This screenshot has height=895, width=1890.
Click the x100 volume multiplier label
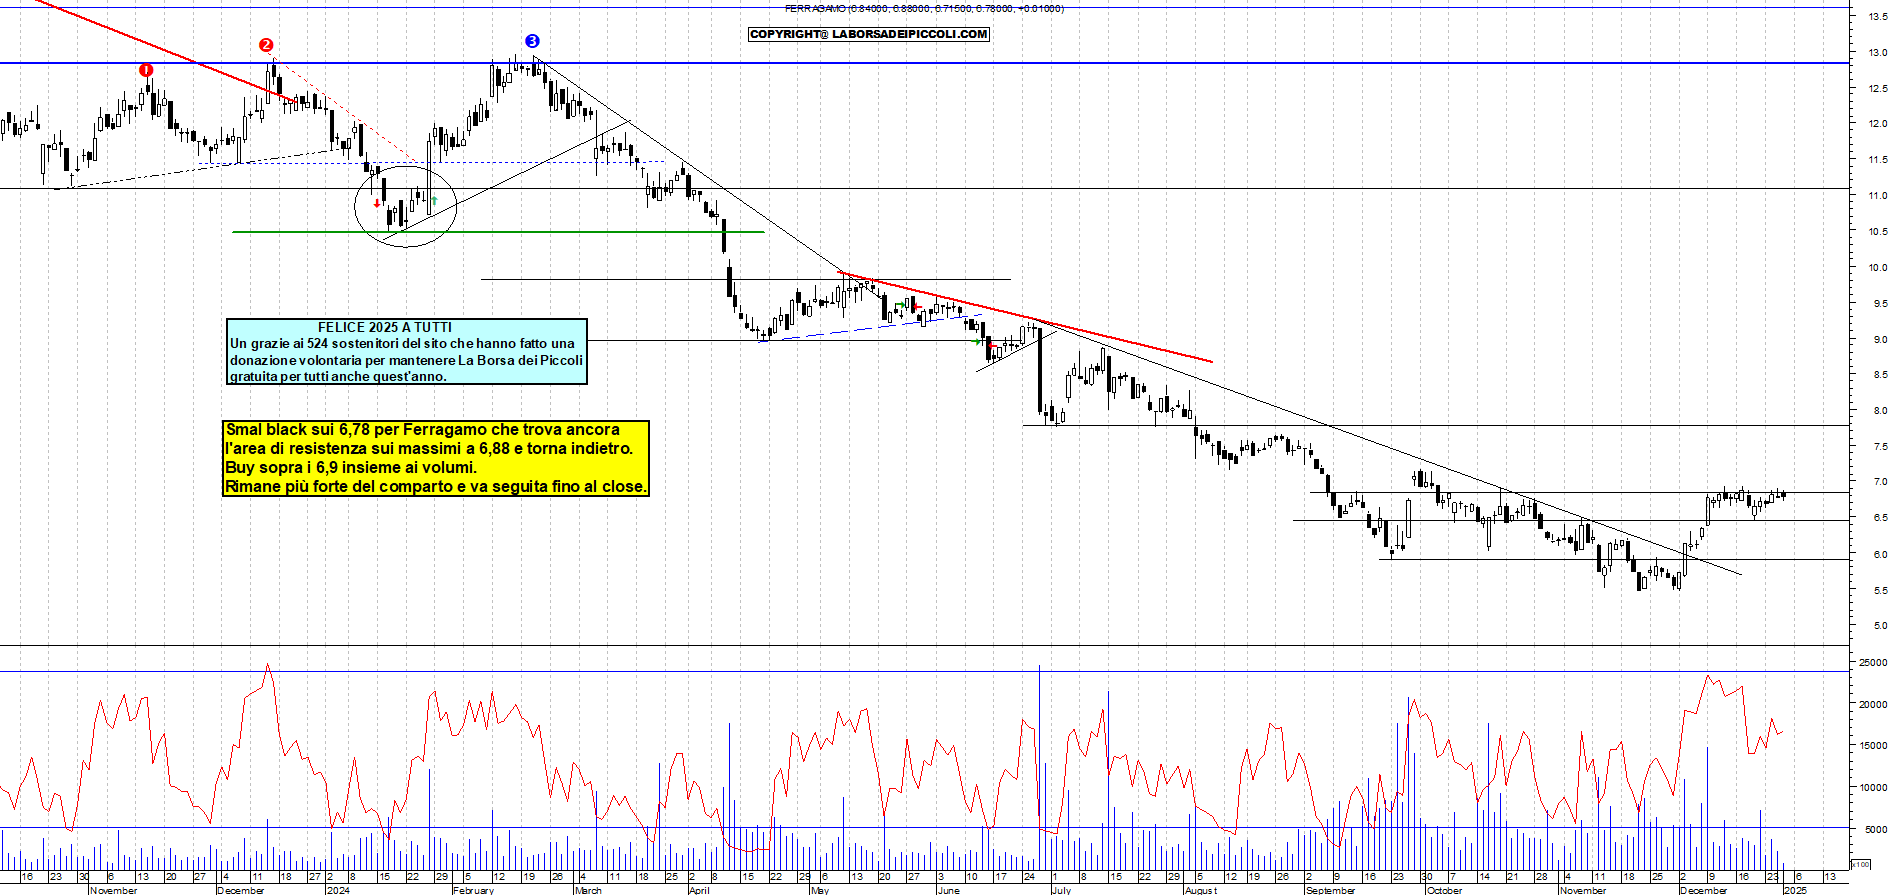click(1861, 864)
